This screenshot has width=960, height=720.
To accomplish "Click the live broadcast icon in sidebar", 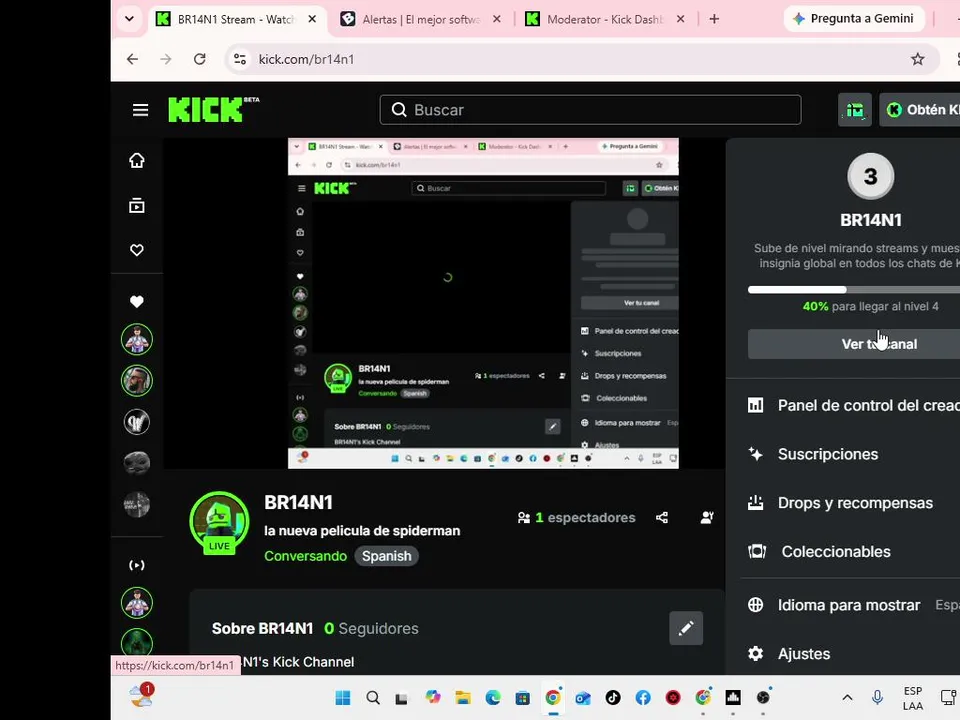I will coord(137,565).
